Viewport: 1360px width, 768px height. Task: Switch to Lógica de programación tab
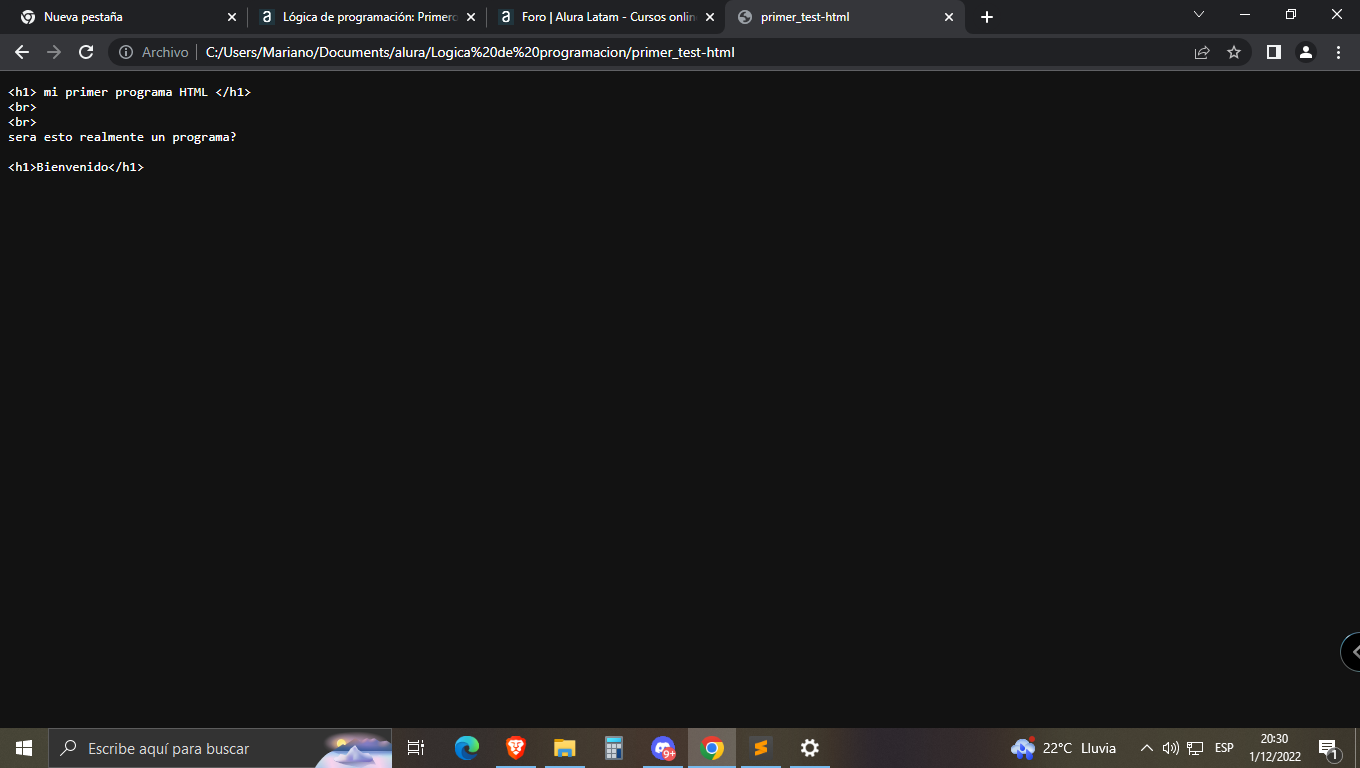tap(366, 17)
